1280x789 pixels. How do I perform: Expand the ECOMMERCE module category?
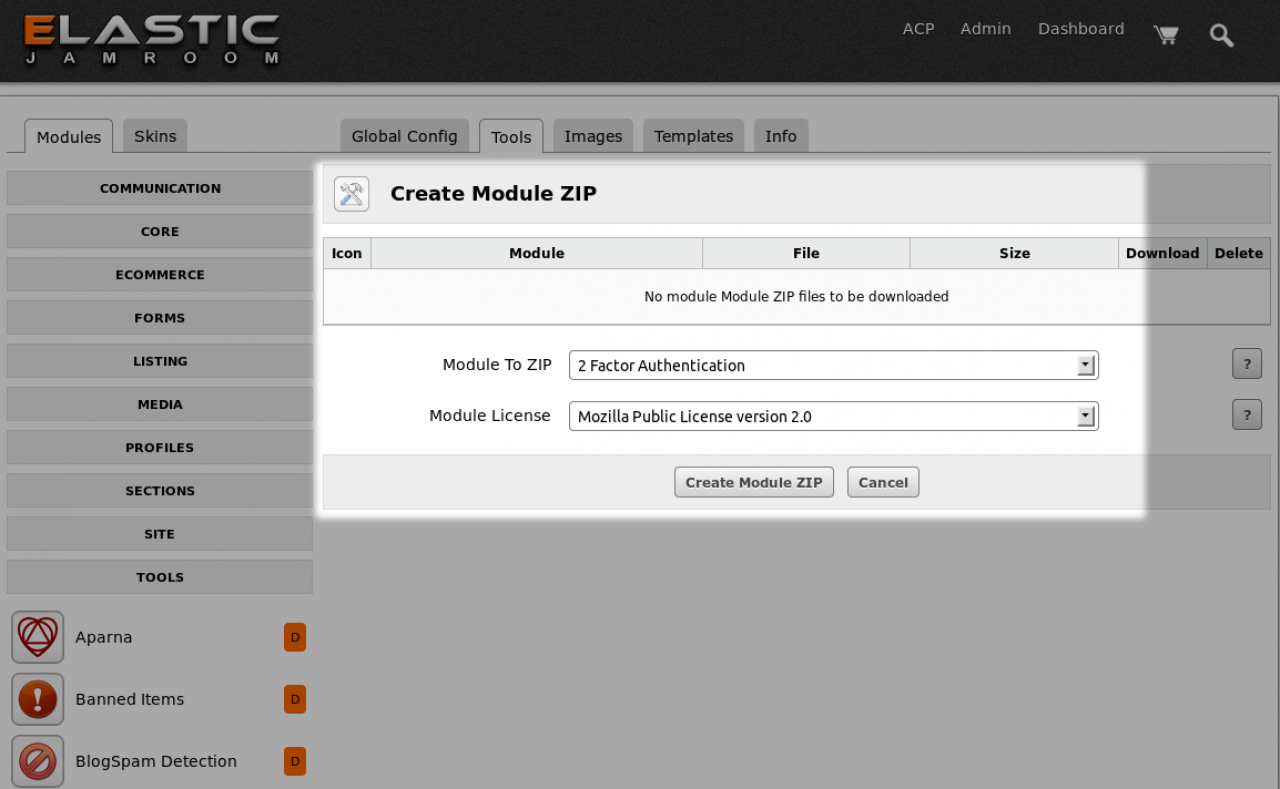[160, 275]
